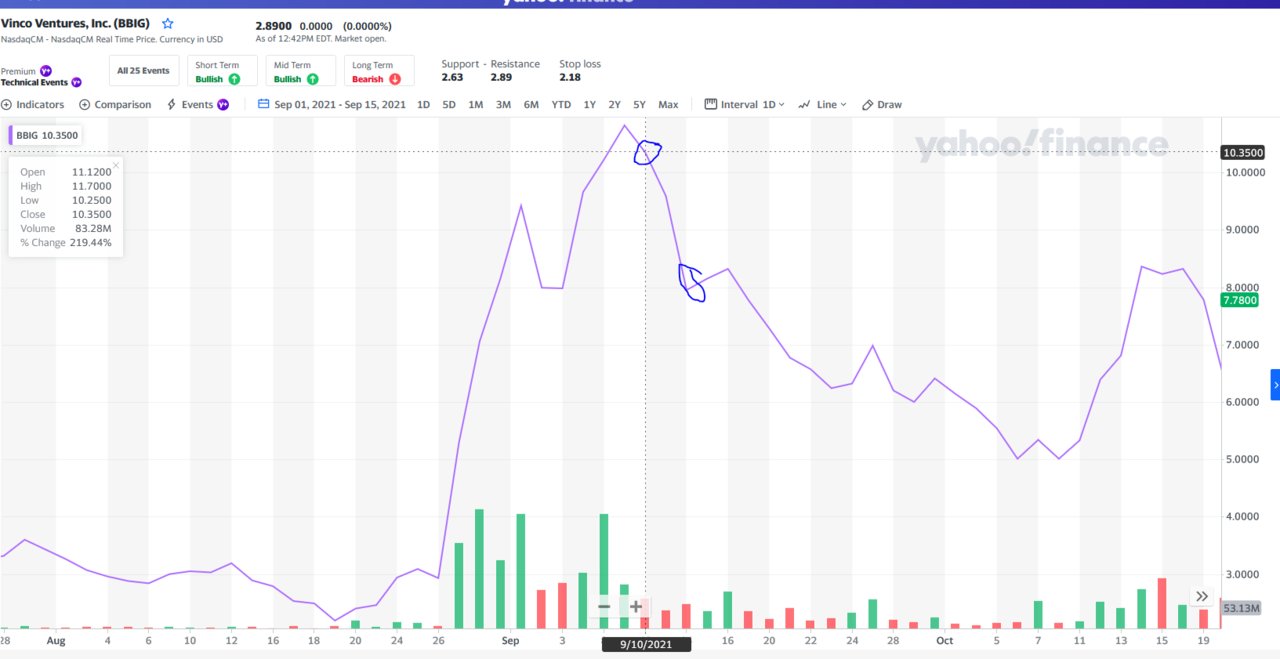Expand the blue right side panel tab

point(1275,385)
